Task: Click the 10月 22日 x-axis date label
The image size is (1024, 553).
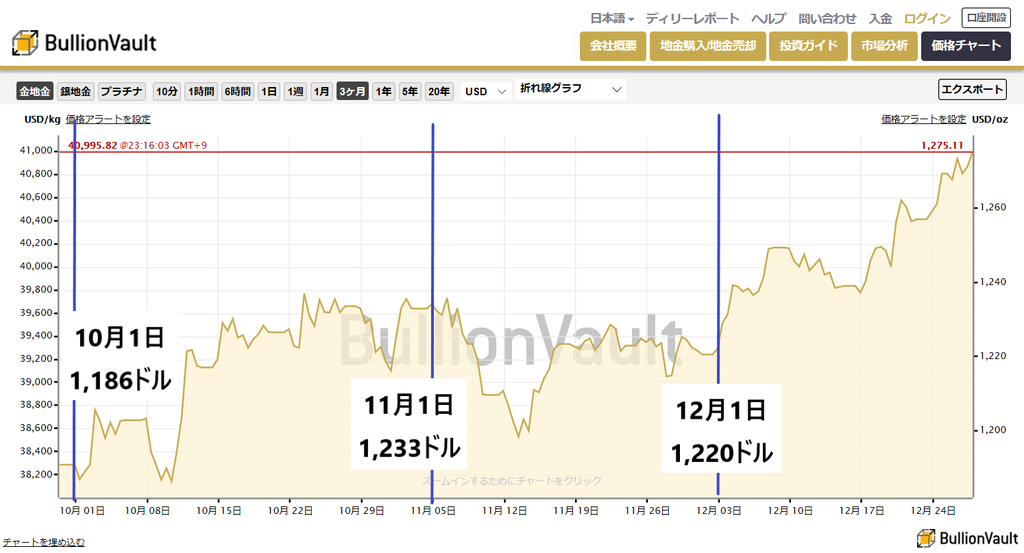Action: [x=290, y=511]
